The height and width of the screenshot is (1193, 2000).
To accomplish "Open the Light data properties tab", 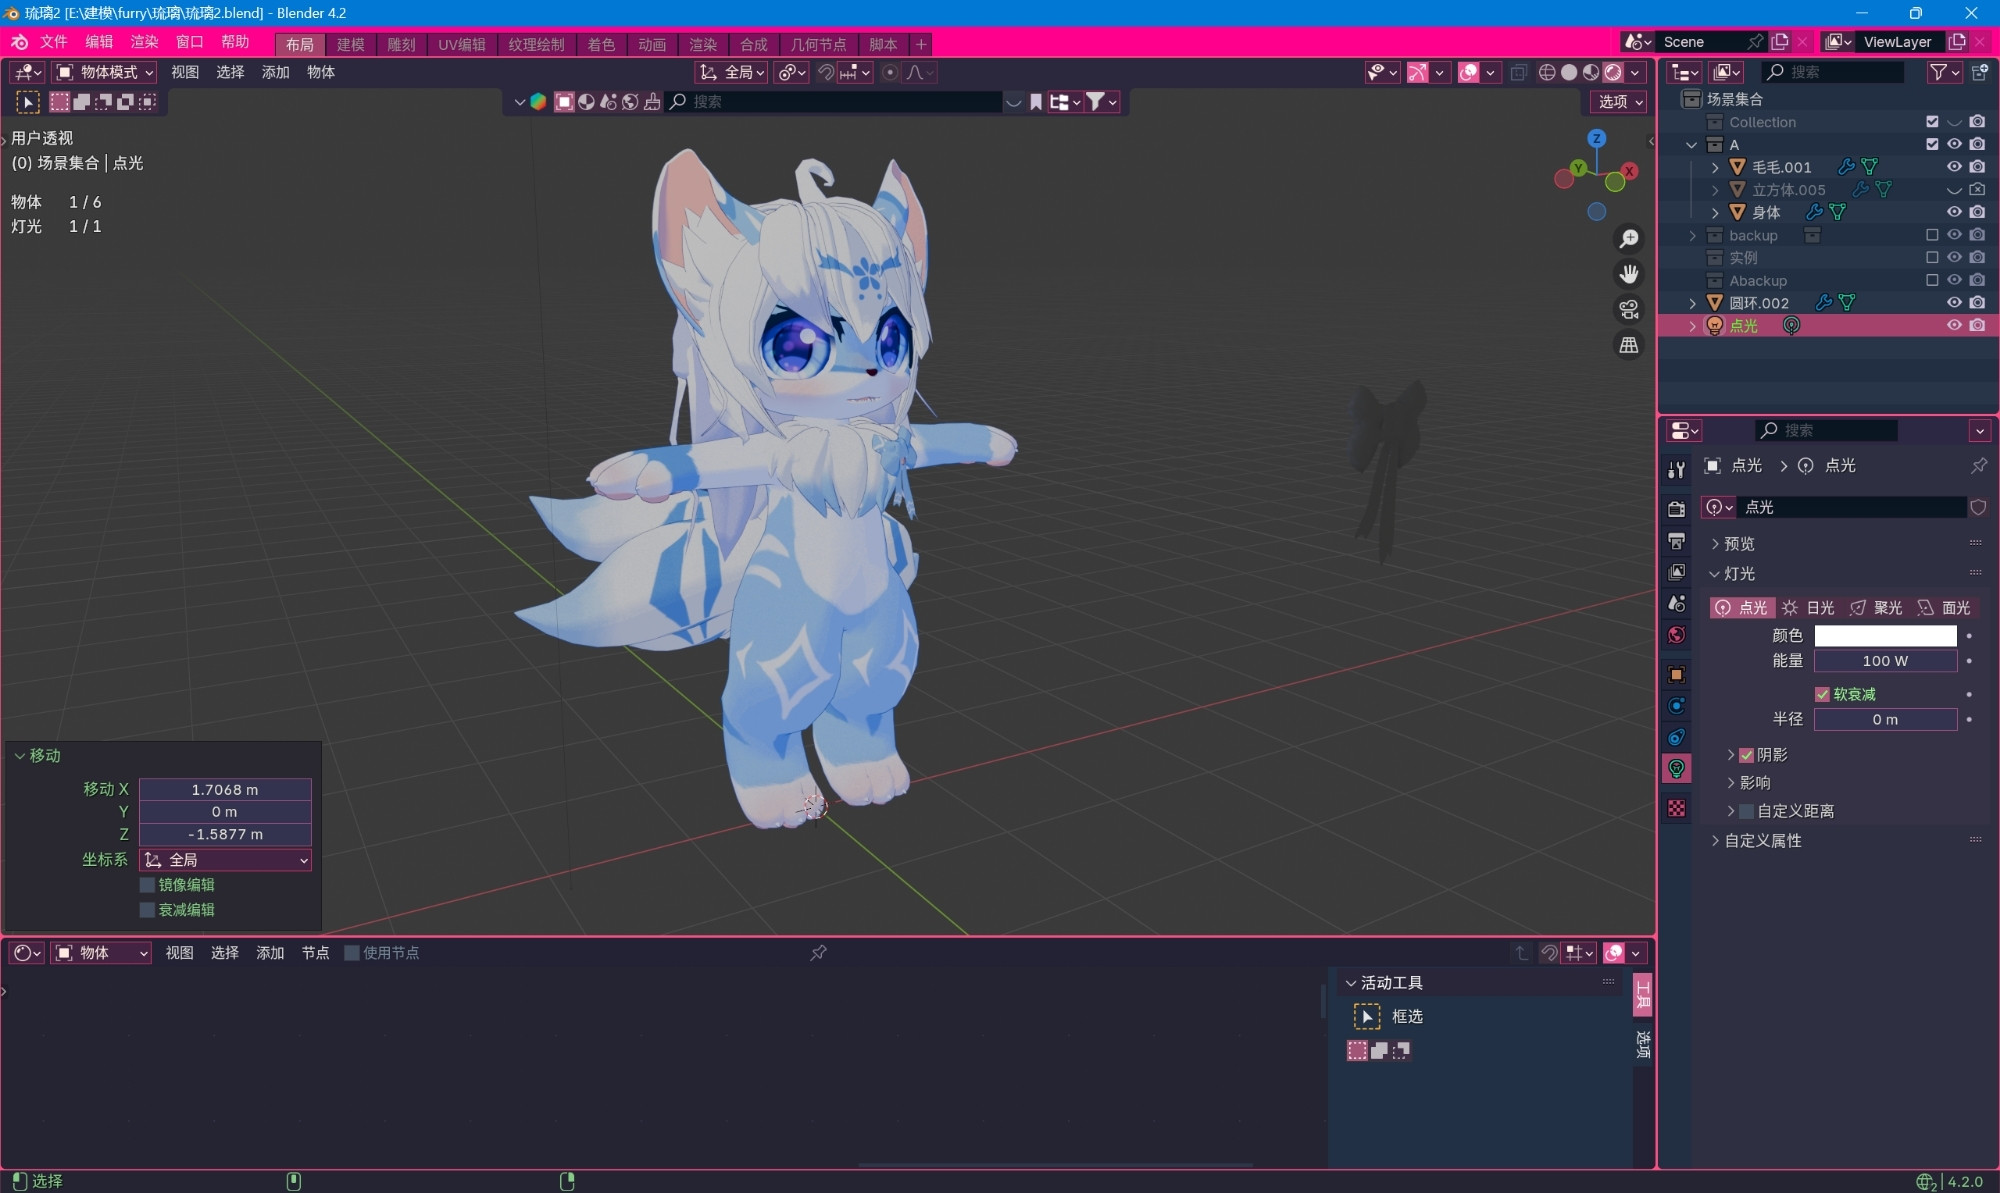I will 1677,769.
